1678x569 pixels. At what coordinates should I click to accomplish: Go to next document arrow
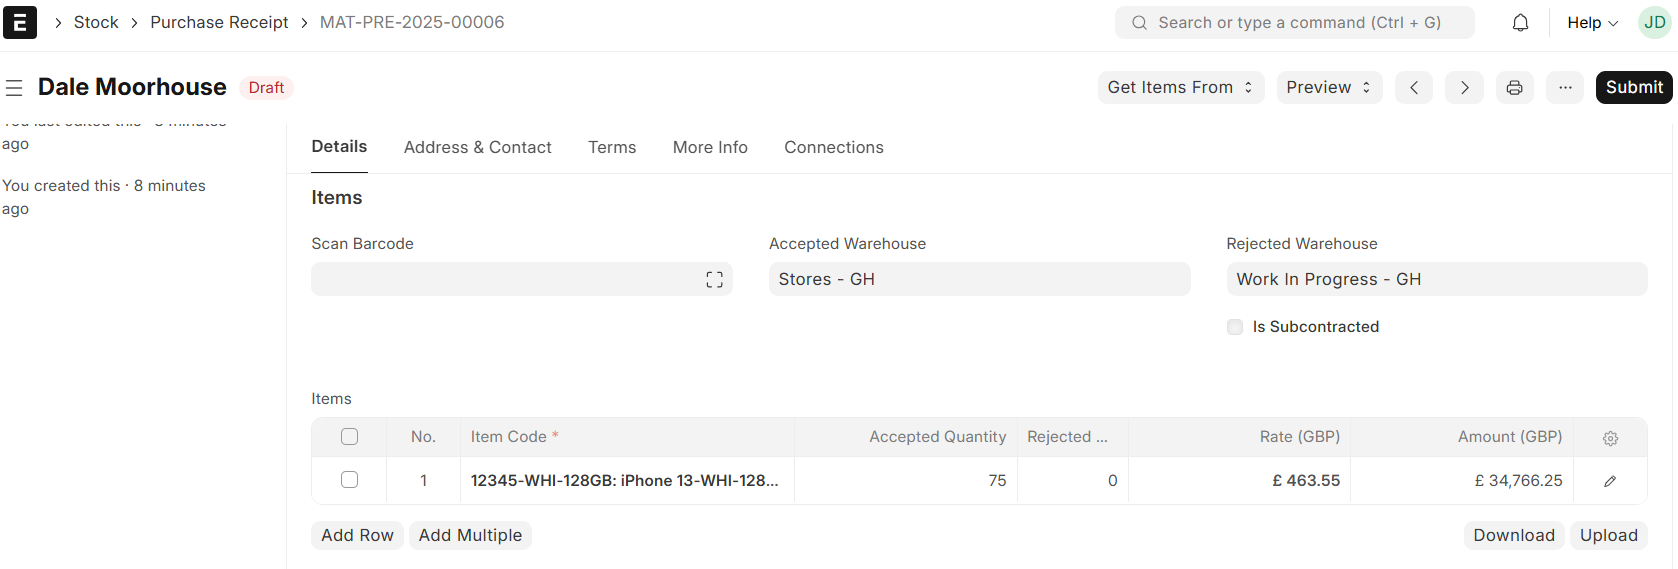(x=1464, y=88)
